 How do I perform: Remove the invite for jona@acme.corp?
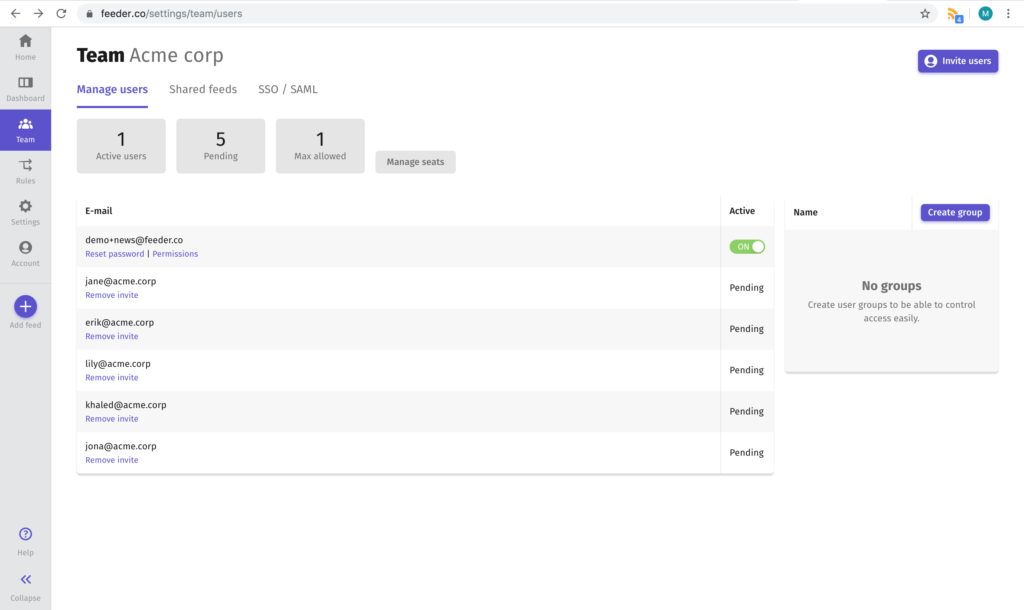coord(112,460)
